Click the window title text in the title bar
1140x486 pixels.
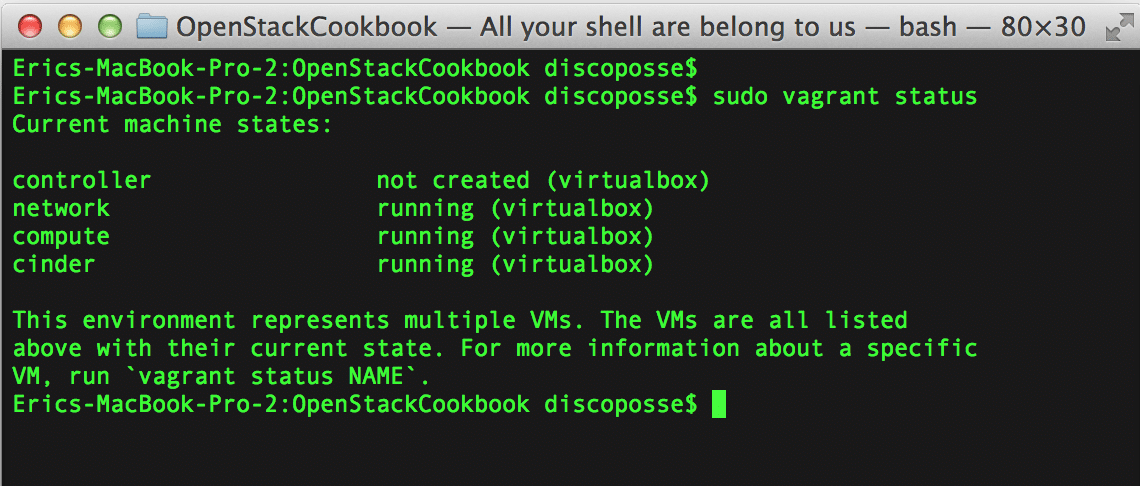coord(630,26)
